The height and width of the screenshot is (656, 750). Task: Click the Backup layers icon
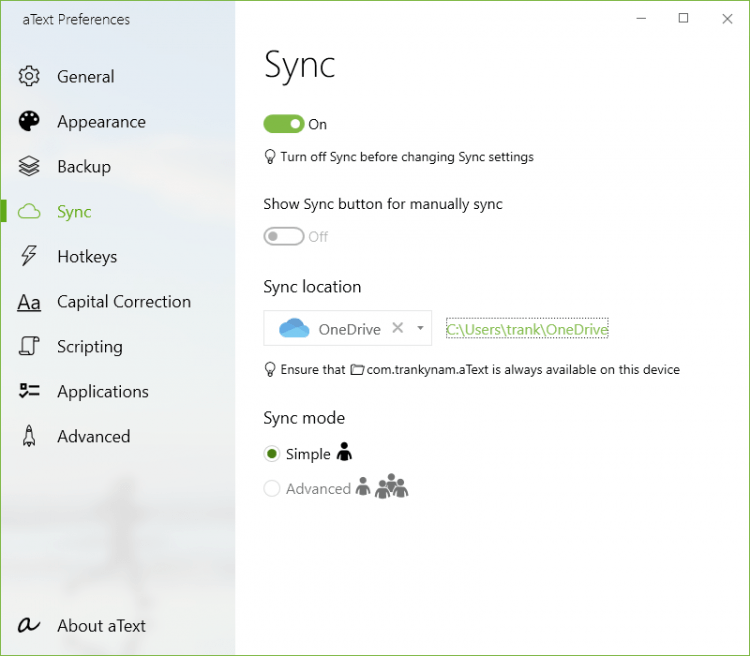pyautogui.click(x=29, y=167)
